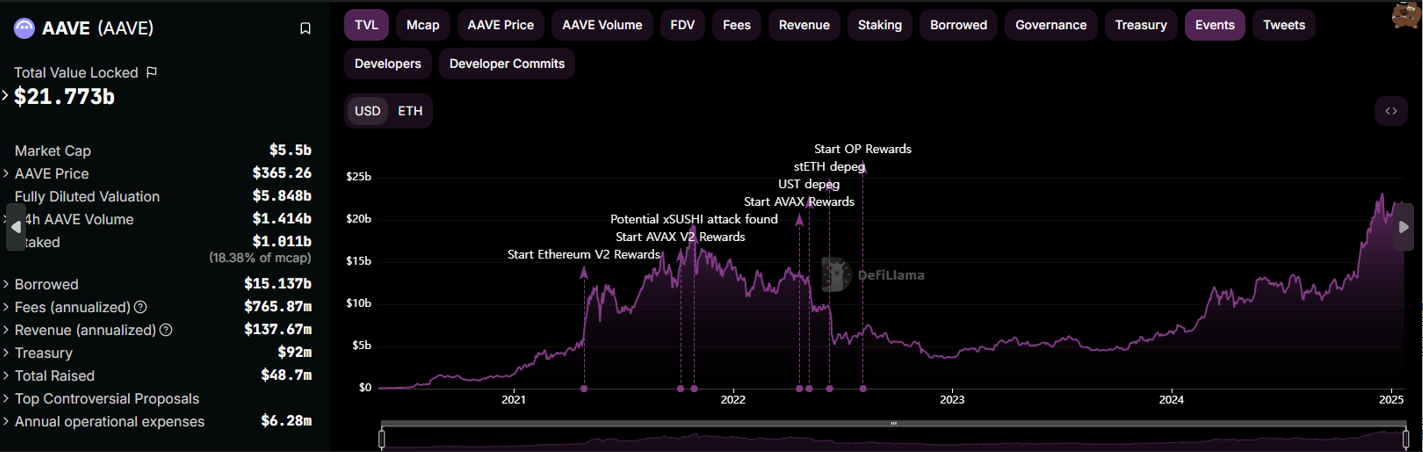Expand the Treasury breakdown row
This screenshot has width=1423, height=452.
5,353
